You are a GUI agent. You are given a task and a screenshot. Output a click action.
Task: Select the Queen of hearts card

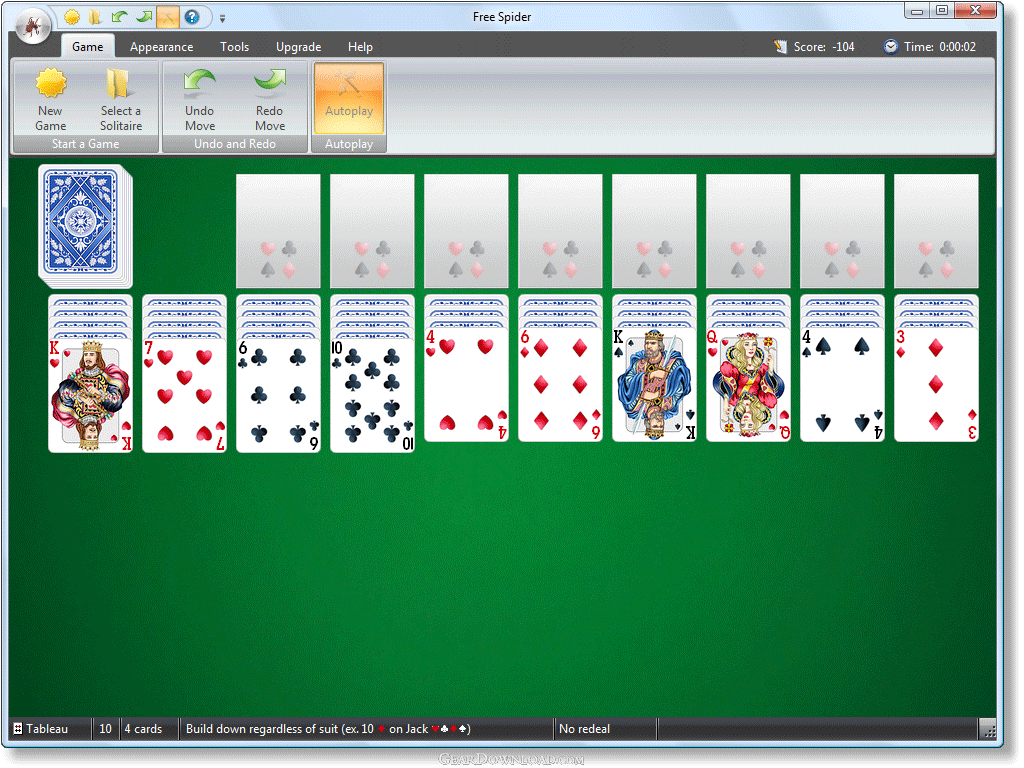(x=748, y=384)
